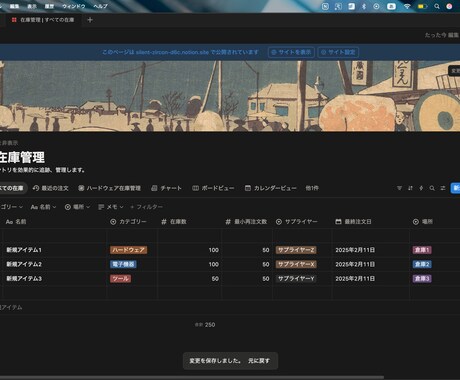Open the サプライヤー column header
The width and height of the screenshot is (460, 380).
297,222
